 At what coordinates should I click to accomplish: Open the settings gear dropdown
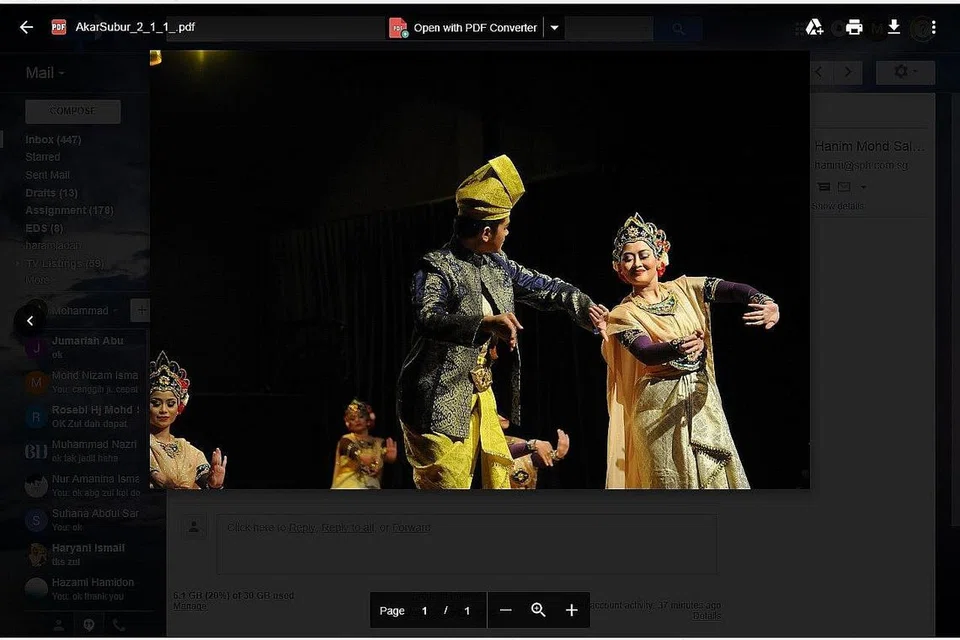pos(905,72)
